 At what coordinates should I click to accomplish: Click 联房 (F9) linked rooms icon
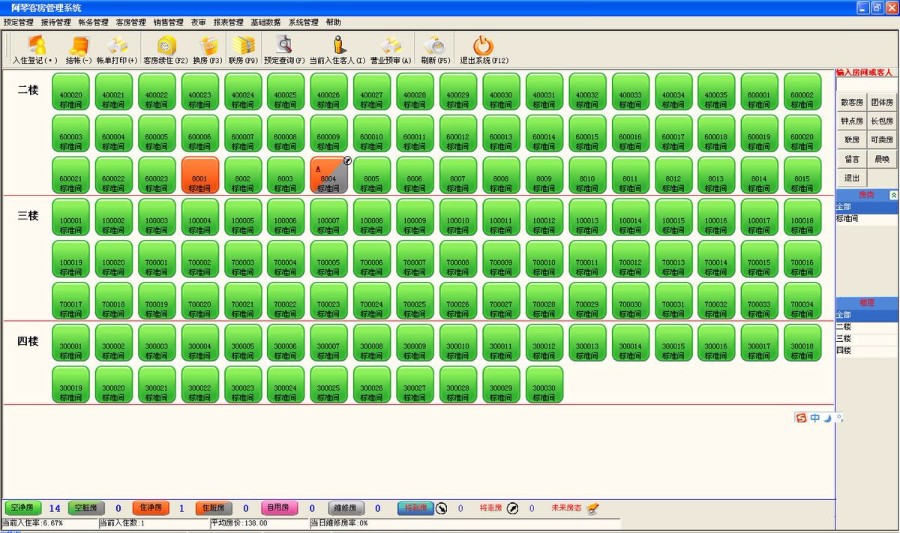(243, 45)
